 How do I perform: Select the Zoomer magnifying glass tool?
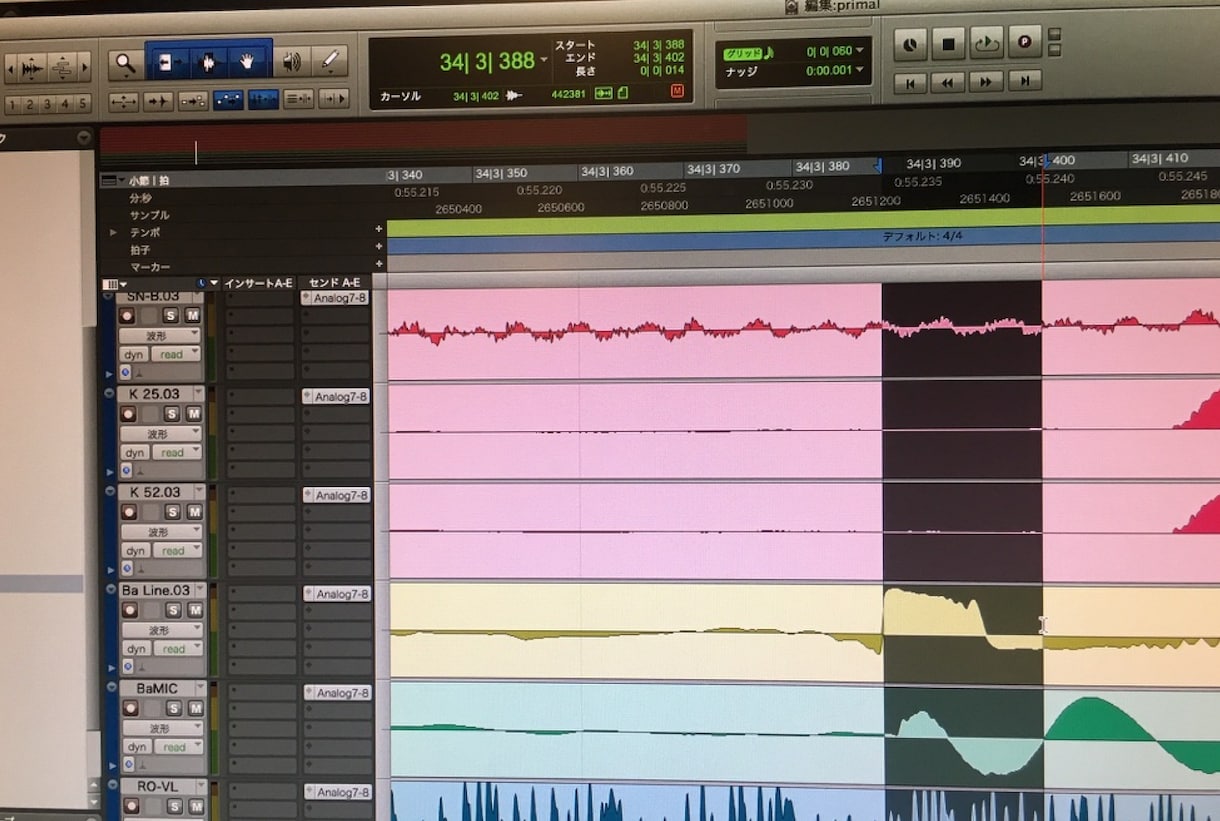tap(124, 63)
